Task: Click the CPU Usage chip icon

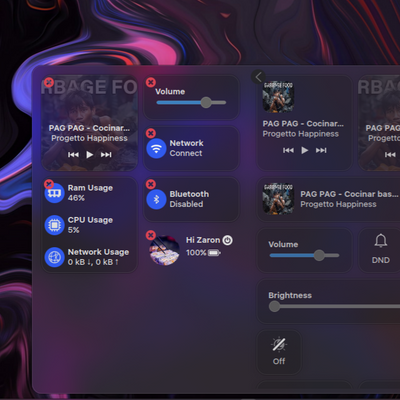Action: 54,225
